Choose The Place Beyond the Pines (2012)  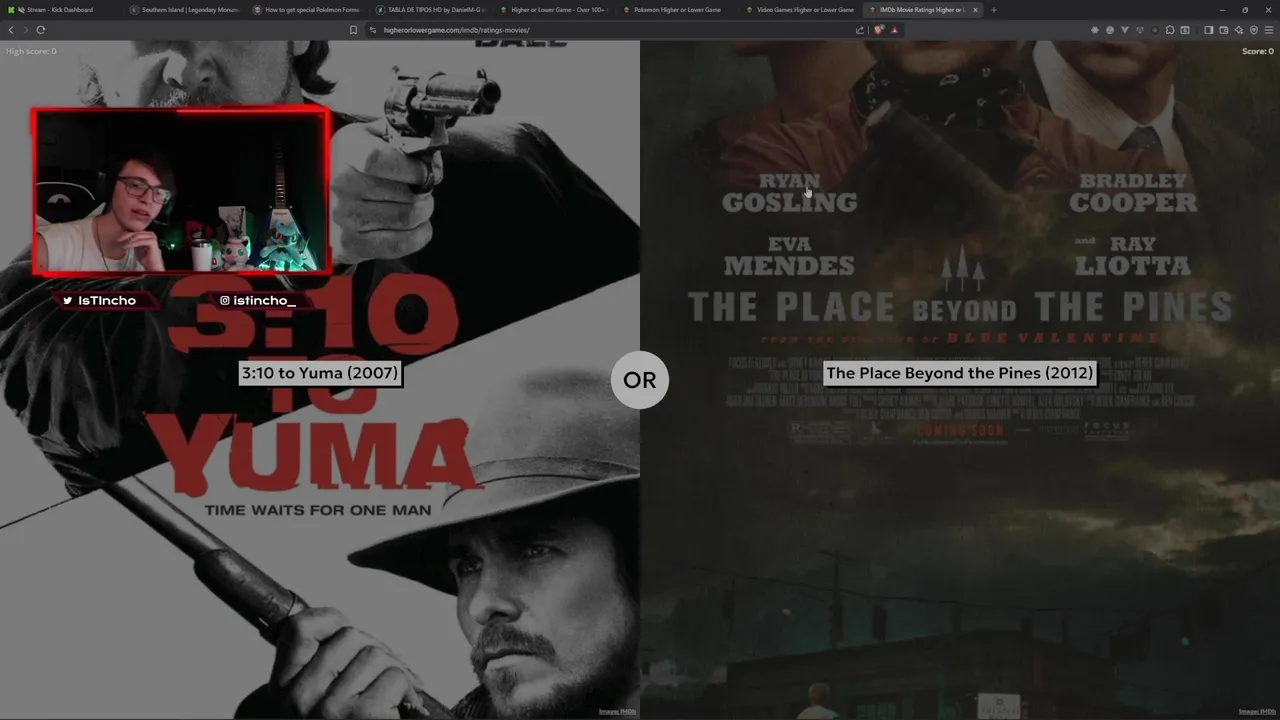[x=960, y=373]
